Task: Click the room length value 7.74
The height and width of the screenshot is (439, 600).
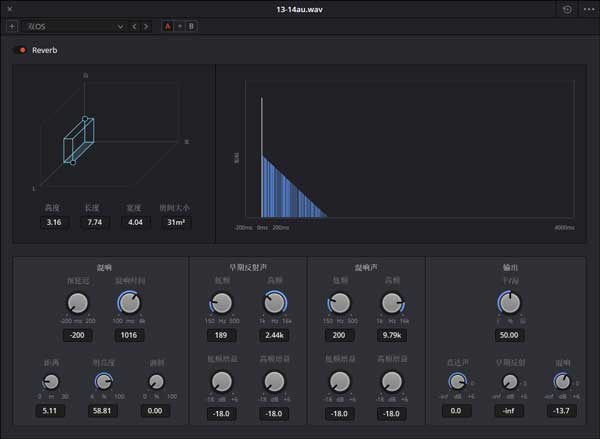Action: coord(94,222)
